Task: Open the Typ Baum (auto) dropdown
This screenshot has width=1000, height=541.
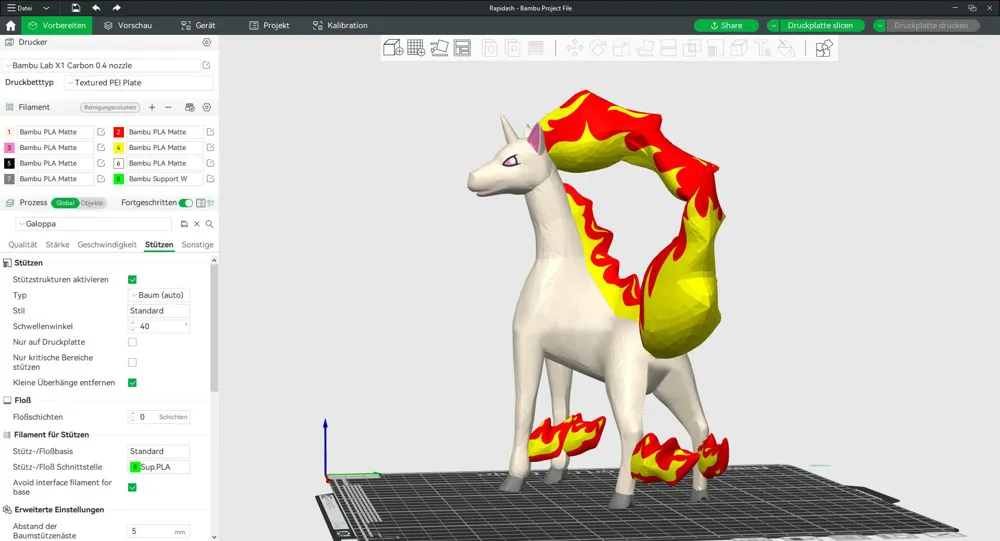Action: tap(159, 295)
